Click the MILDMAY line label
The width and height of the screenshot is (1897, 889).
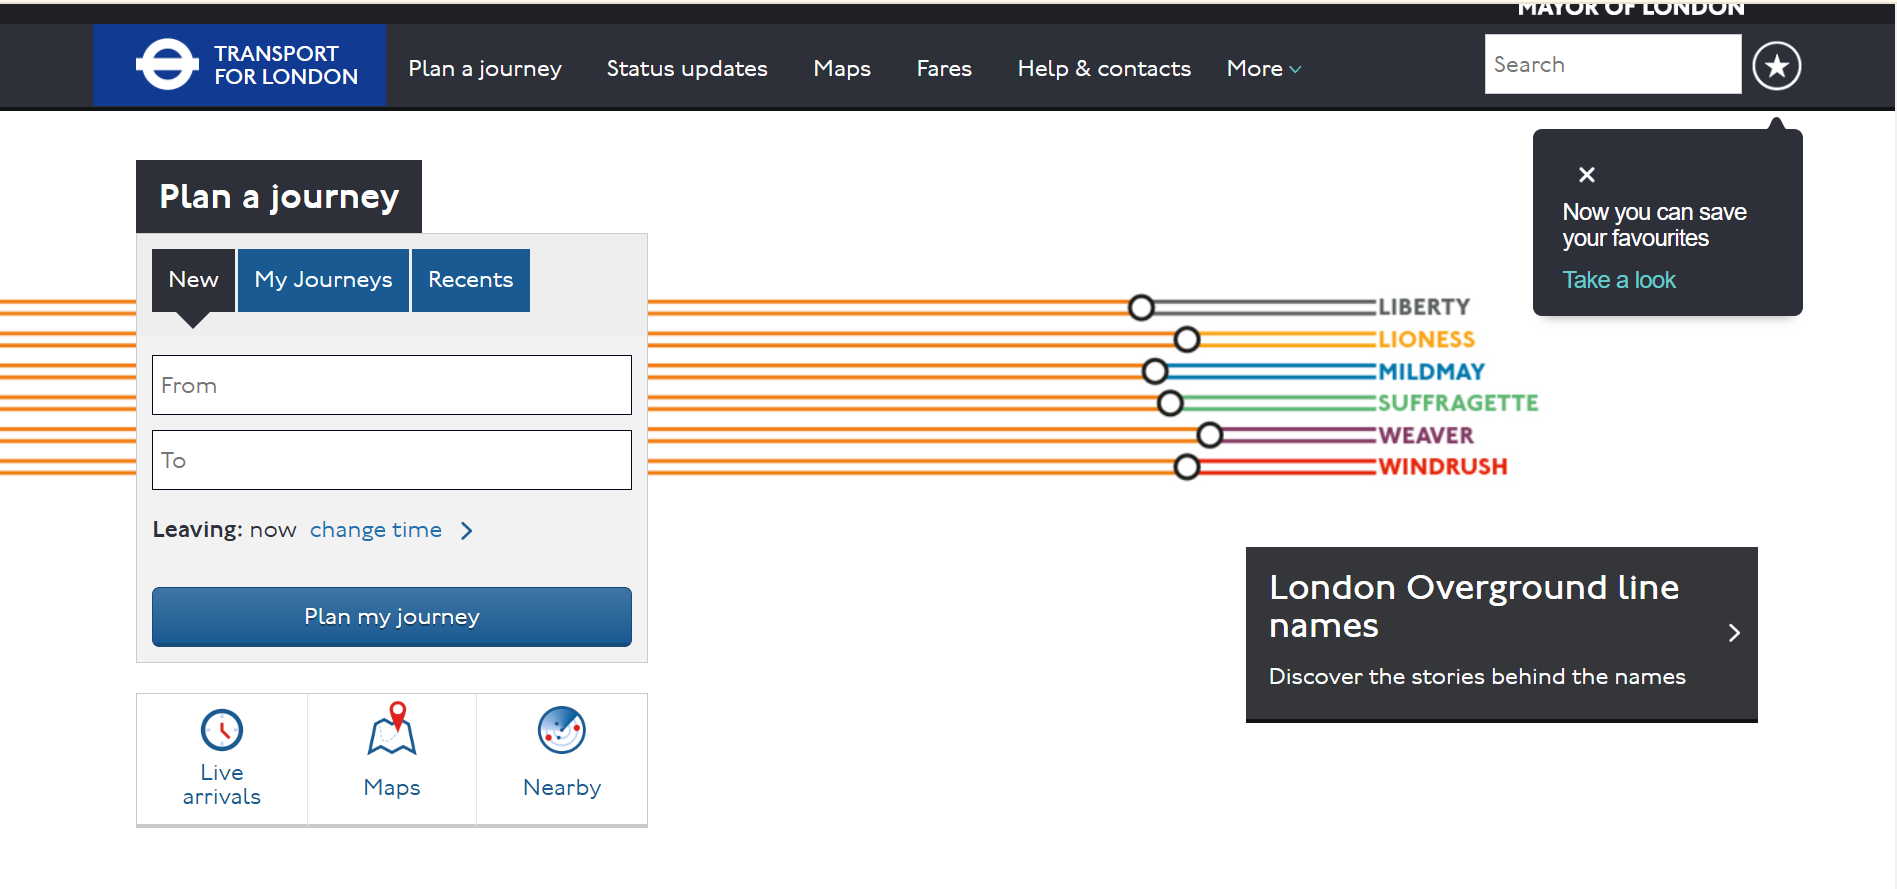(1431, 372)
